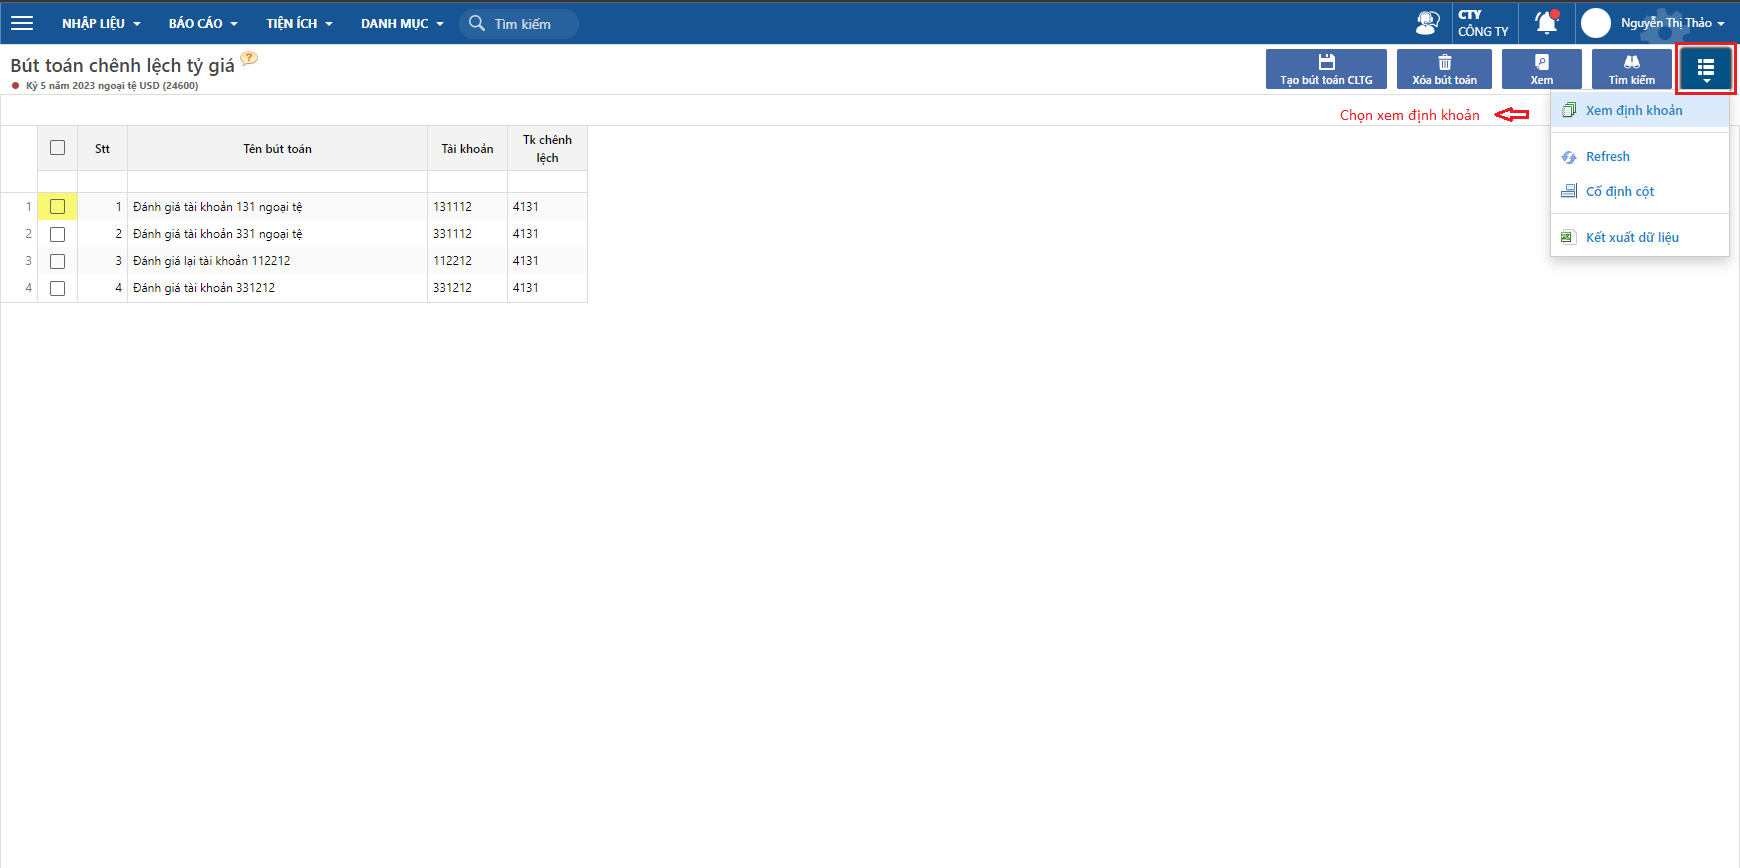Image resolution: width=1740 pixels, height=868 pixels.
Task: Expand the BÁO CÁO dropdown menu
Action: [203, 23]
